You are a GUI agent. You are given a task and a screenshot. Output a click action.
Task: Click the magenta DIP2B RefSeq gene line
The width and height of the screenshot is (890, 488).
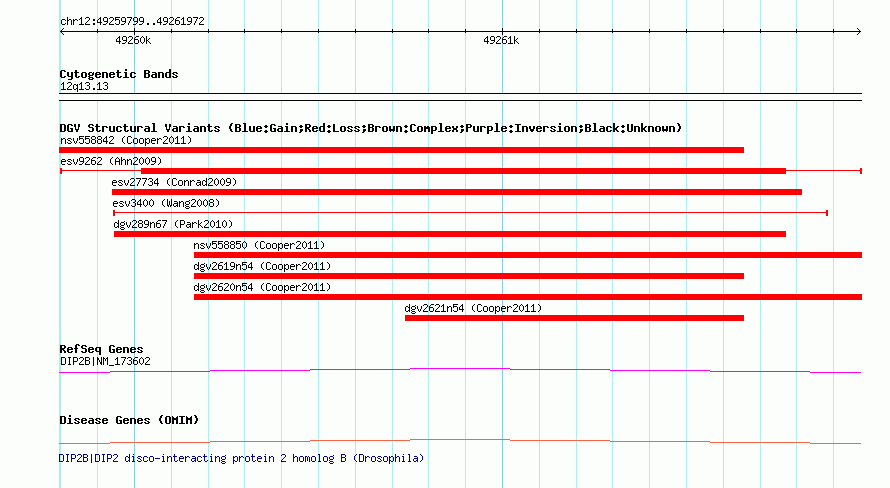coord(460,371)
